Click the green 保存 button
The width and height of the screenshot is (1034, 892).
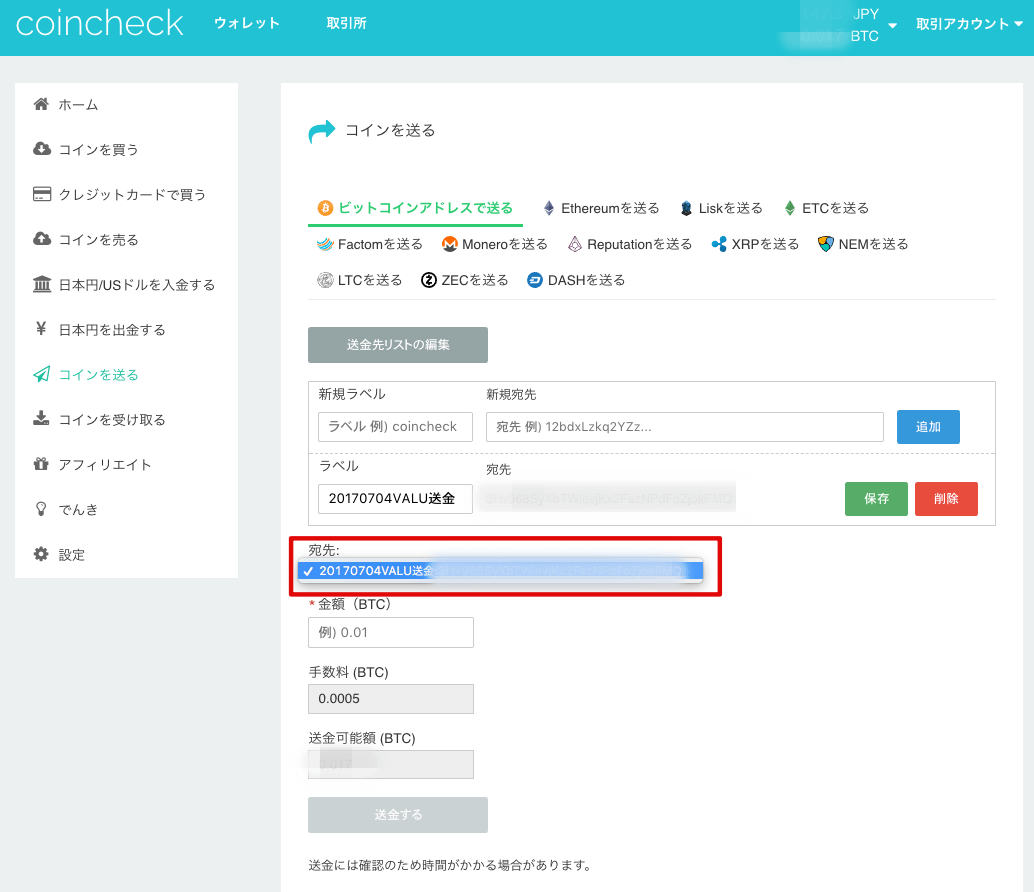[876, 499]
